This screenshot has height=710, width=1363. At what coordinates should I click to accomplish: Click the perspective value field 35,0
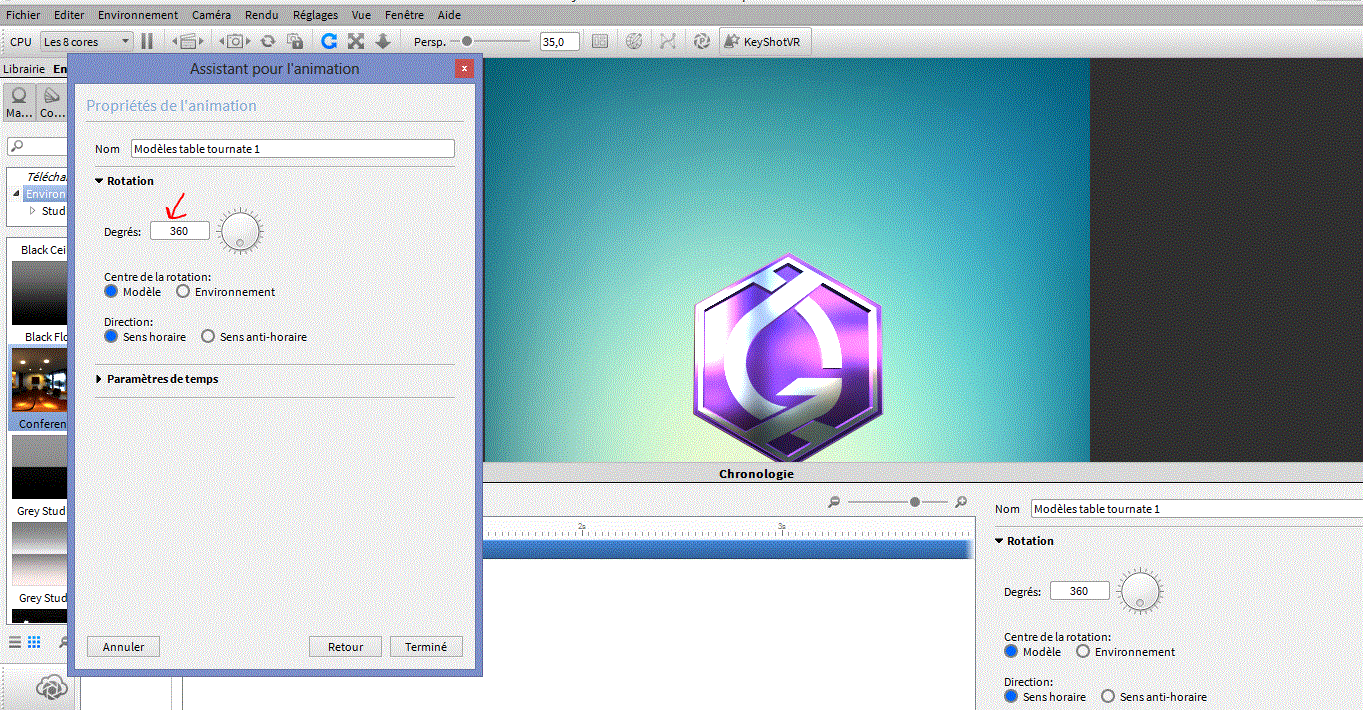[560, 41]
